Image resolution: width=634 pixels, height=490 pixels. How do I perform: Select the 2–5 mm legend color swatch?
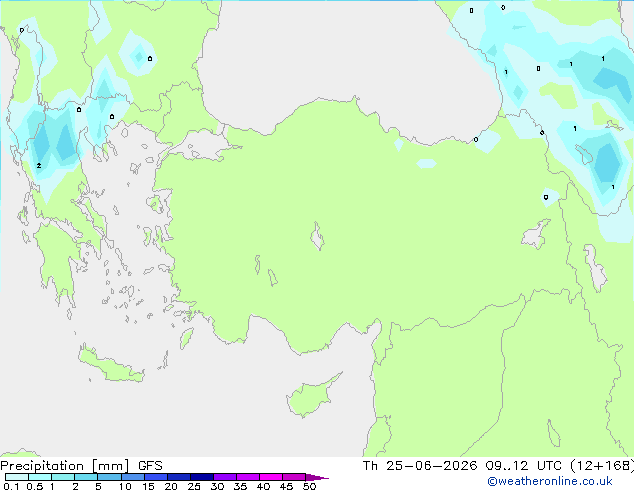tap(86, 477)
